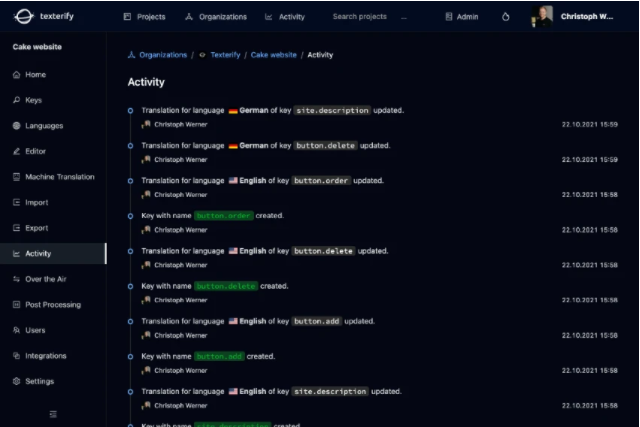Click site.description key tag in German entry
This screenshot has width=640, height=427.
point(332,111)
